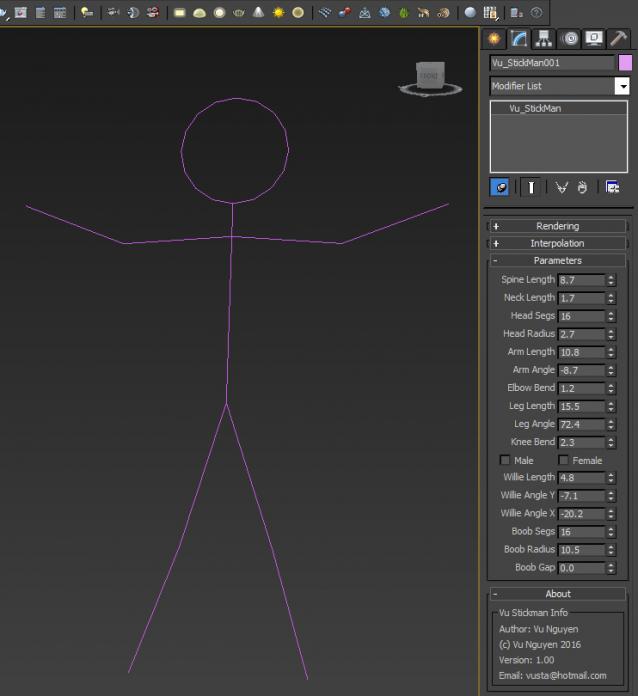The height and width of the screenshot is (696, 638).
Task: Click the Vu_StickMan001 object name field
Action: [x=553, y=63]
